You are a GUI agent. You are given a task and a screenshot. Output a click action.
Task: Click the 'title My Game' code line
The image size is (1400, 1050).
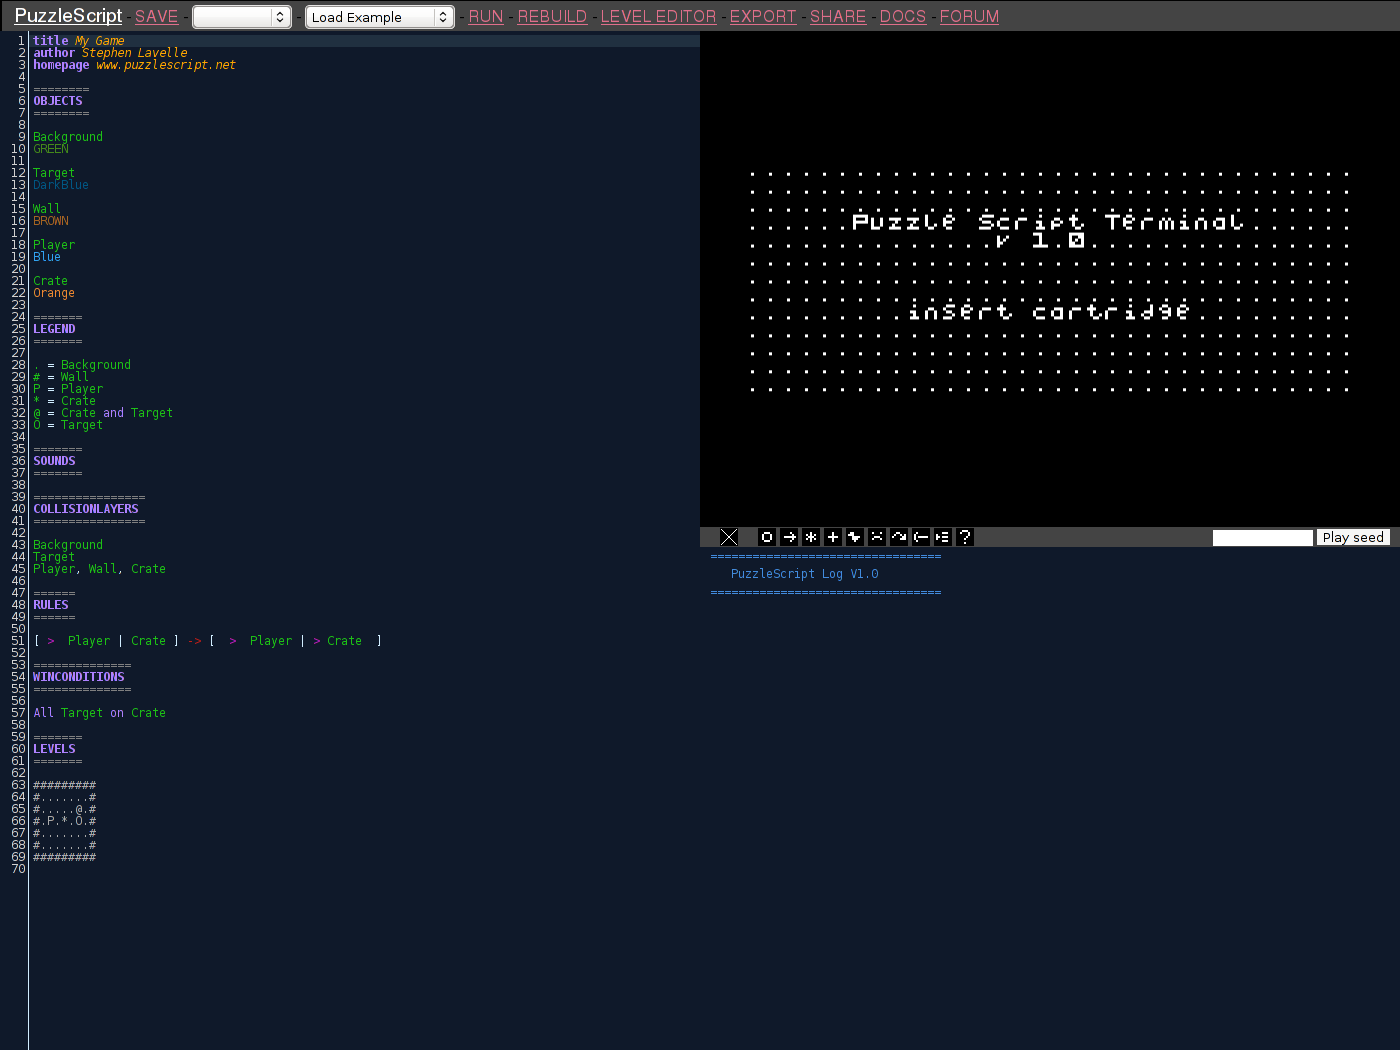click(x=79, y=41)
